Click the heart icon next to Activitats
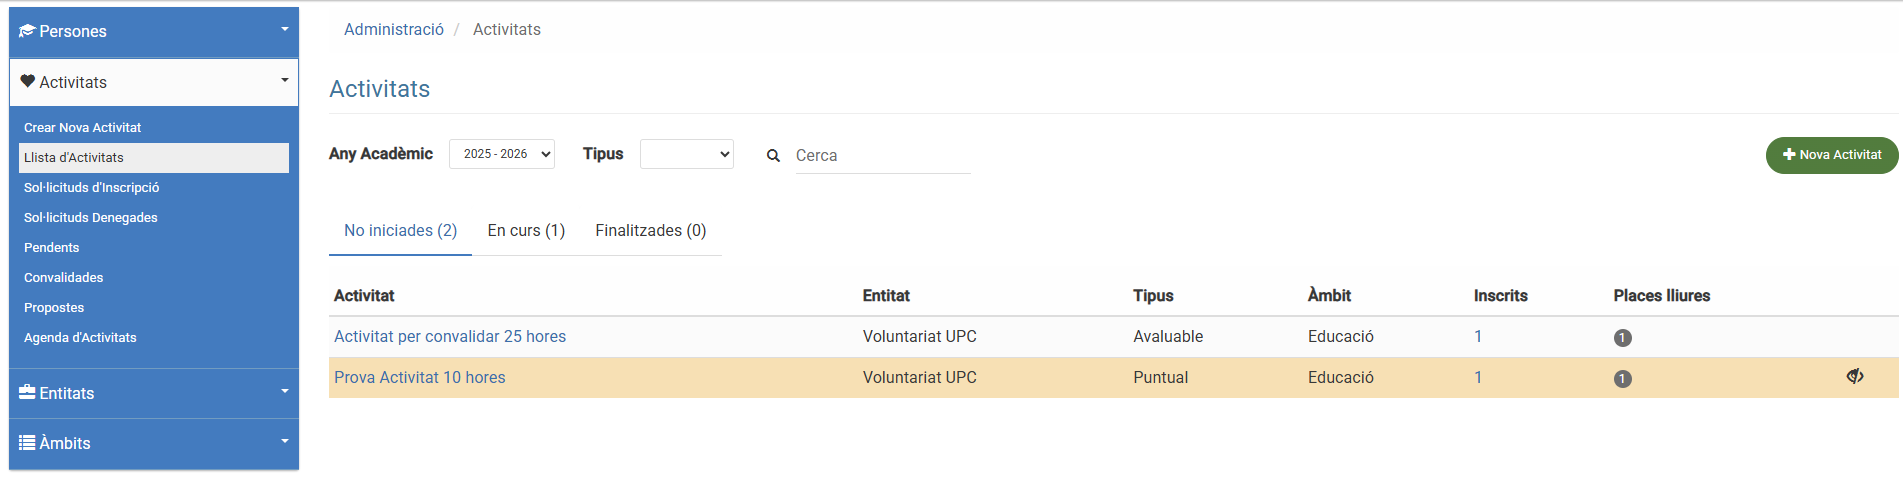The width and height of the screenshot is (1903, 483). point(28,82)
